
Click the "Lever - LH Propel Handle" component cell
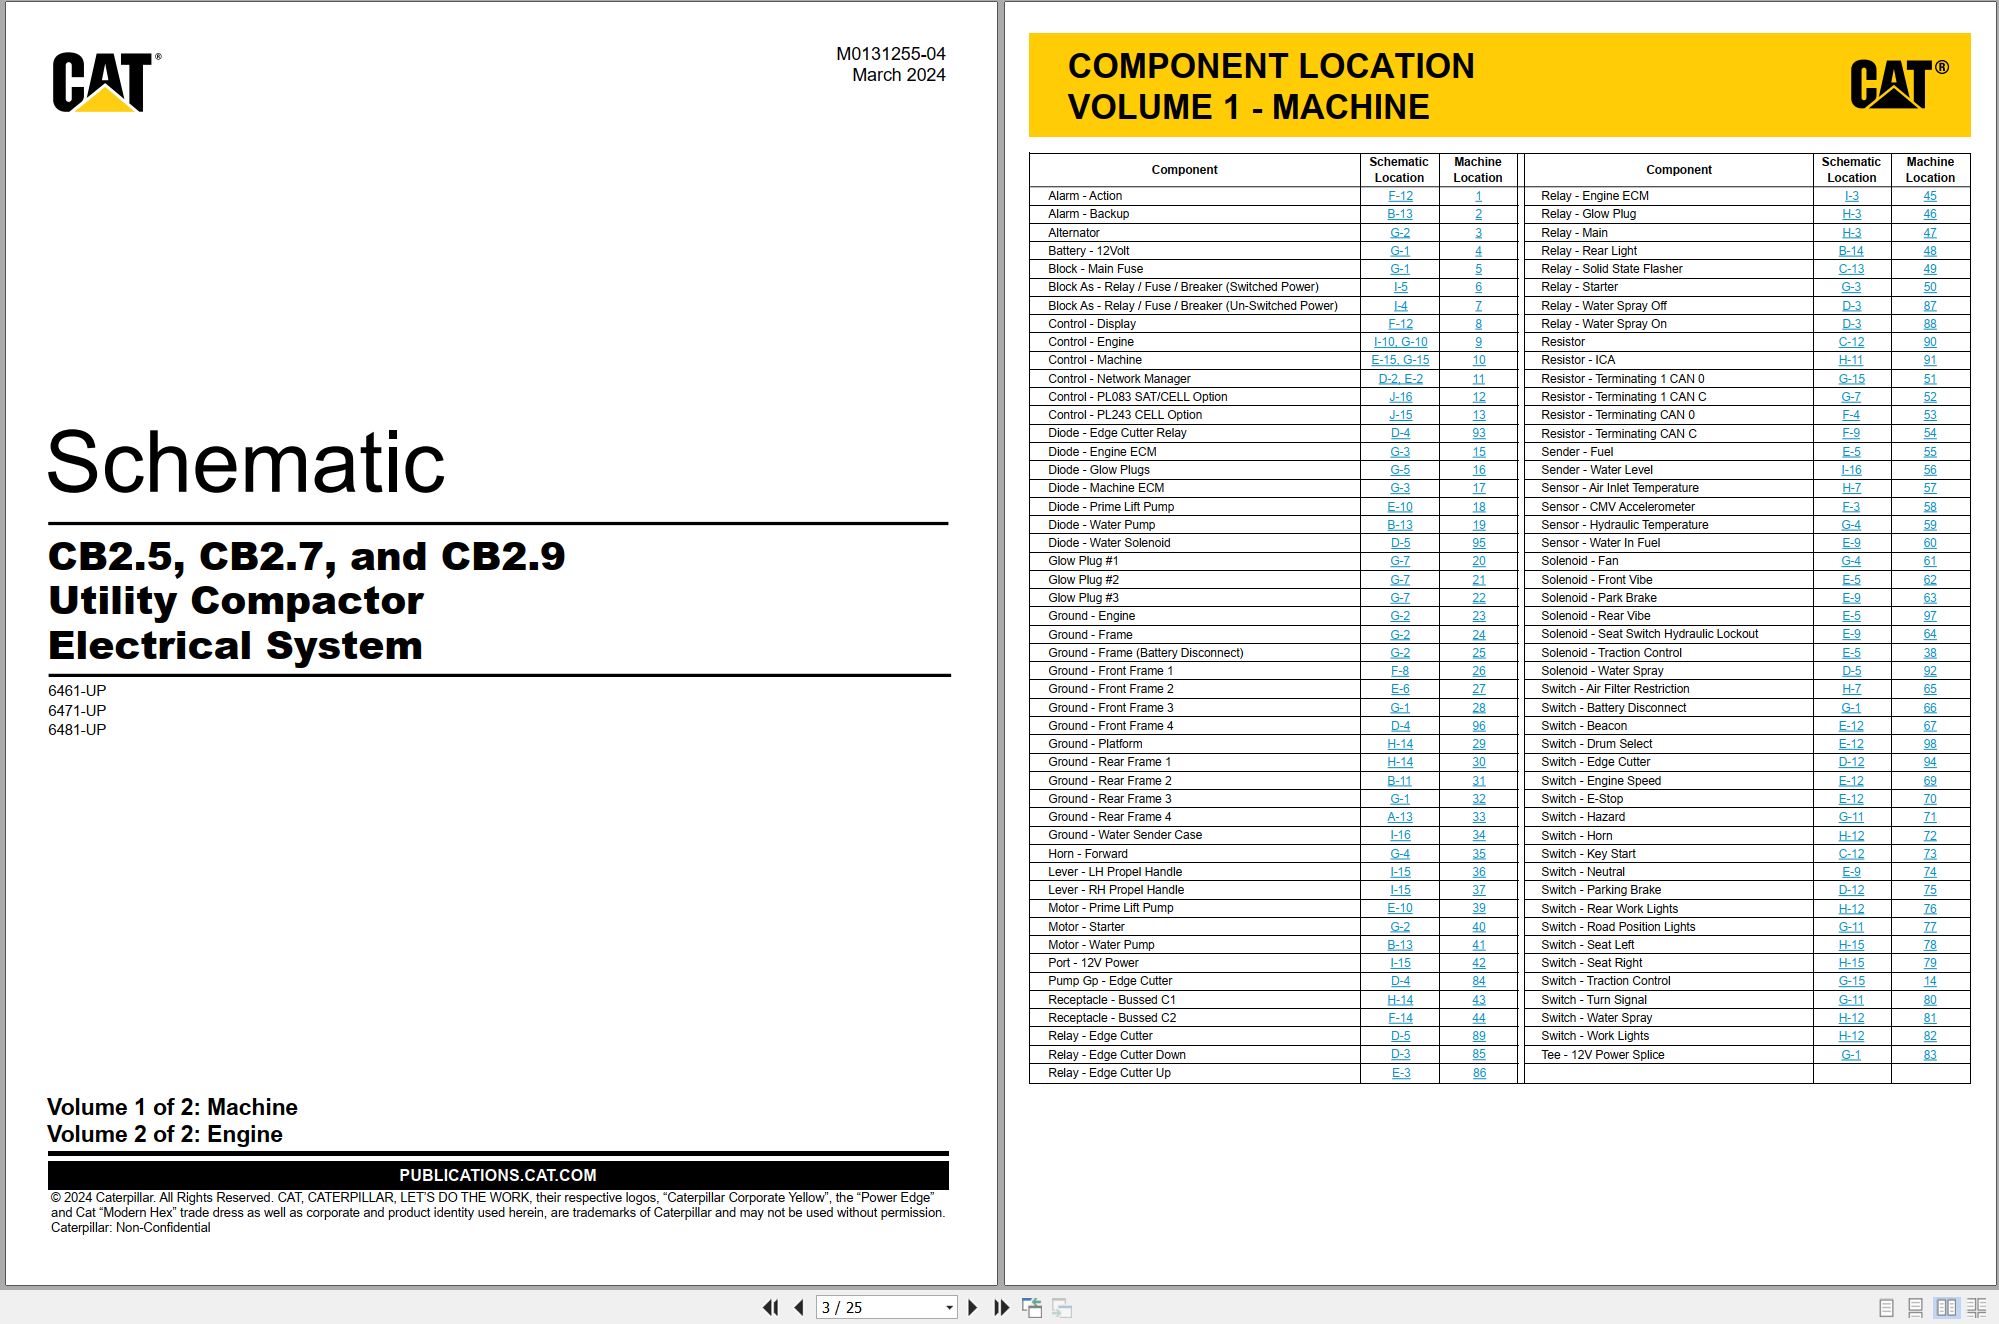click(x=1195, y=872)
